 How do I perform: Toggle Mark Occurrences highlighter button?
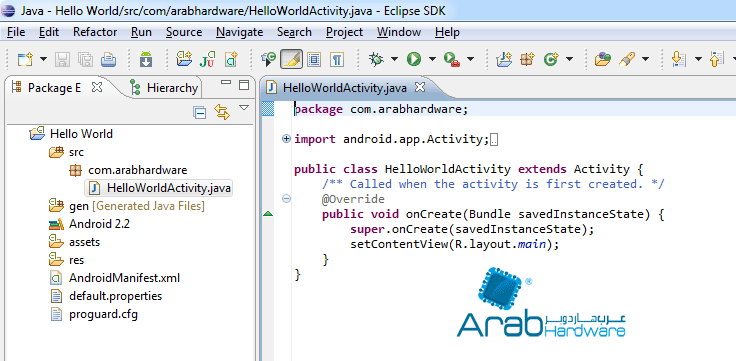pos(291,59)
